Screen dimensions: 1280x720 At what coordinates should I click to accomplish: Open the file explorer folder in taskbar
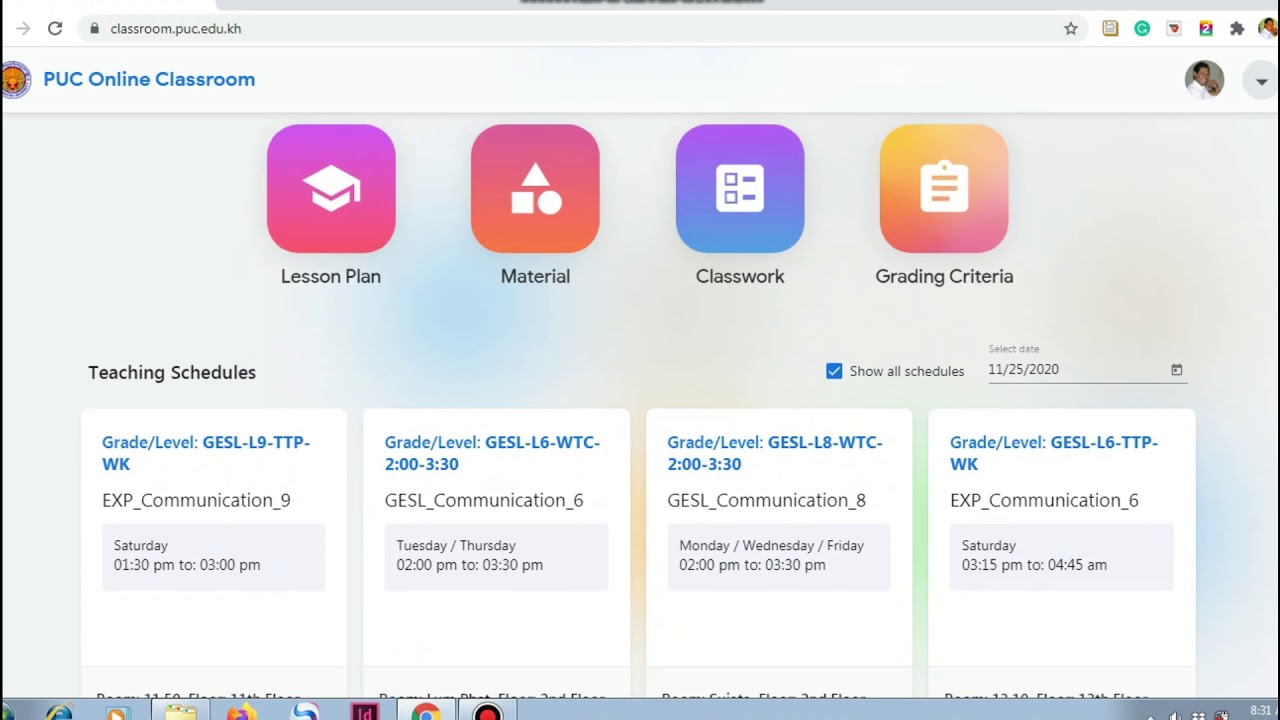180,712
